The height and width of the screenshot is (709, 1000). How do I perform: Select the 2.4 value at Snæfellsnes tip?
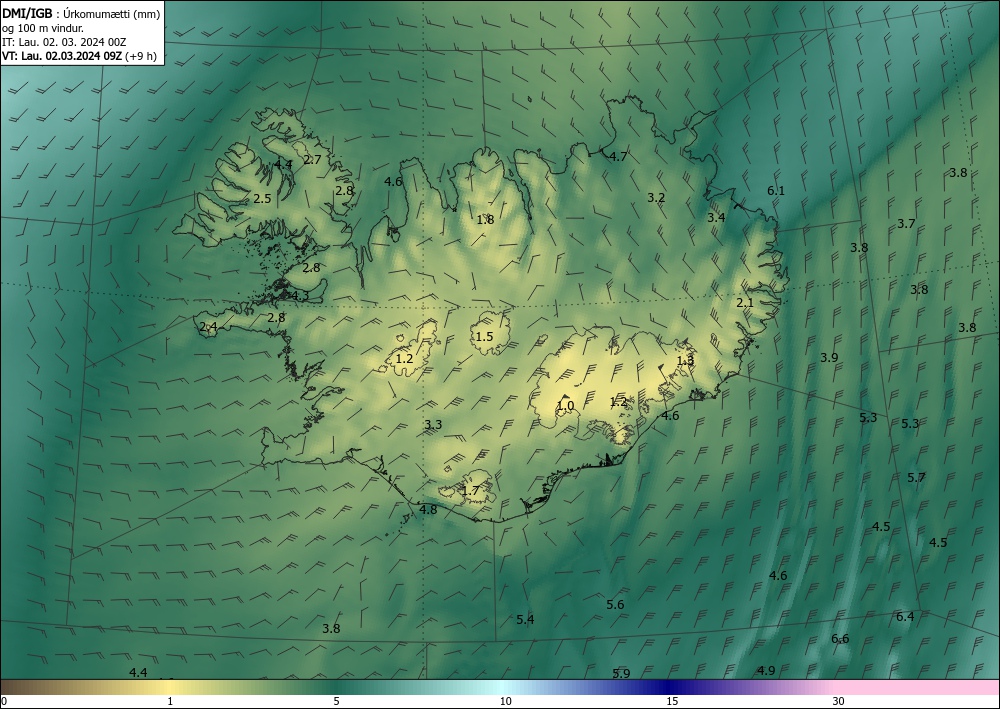[209, 327]
